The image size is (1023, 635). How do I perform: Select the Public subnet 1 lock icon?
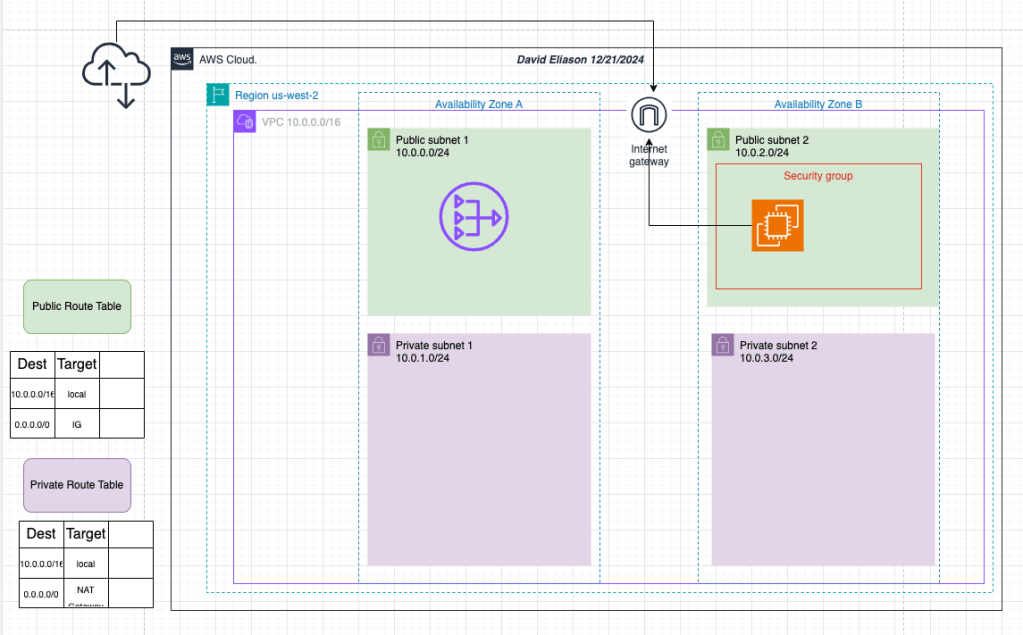pyautogui.click(x=379, y=140)
